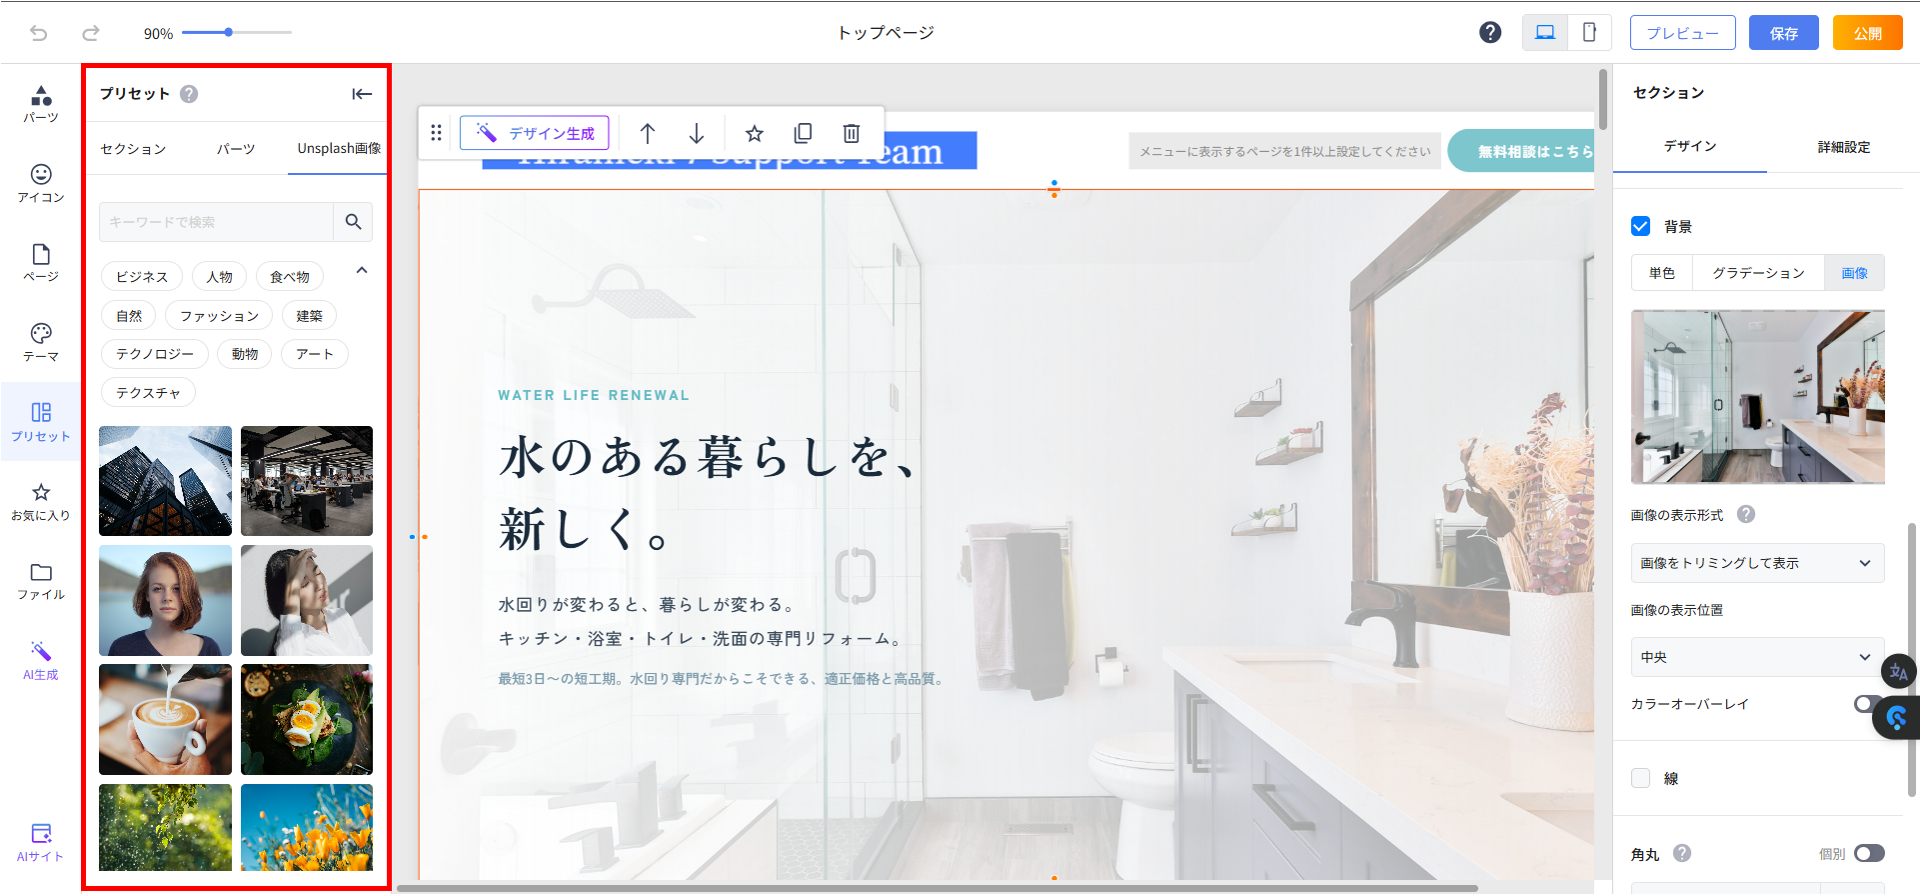Open the パーツ (Parts) sidebar panel

tap(41, 103)
